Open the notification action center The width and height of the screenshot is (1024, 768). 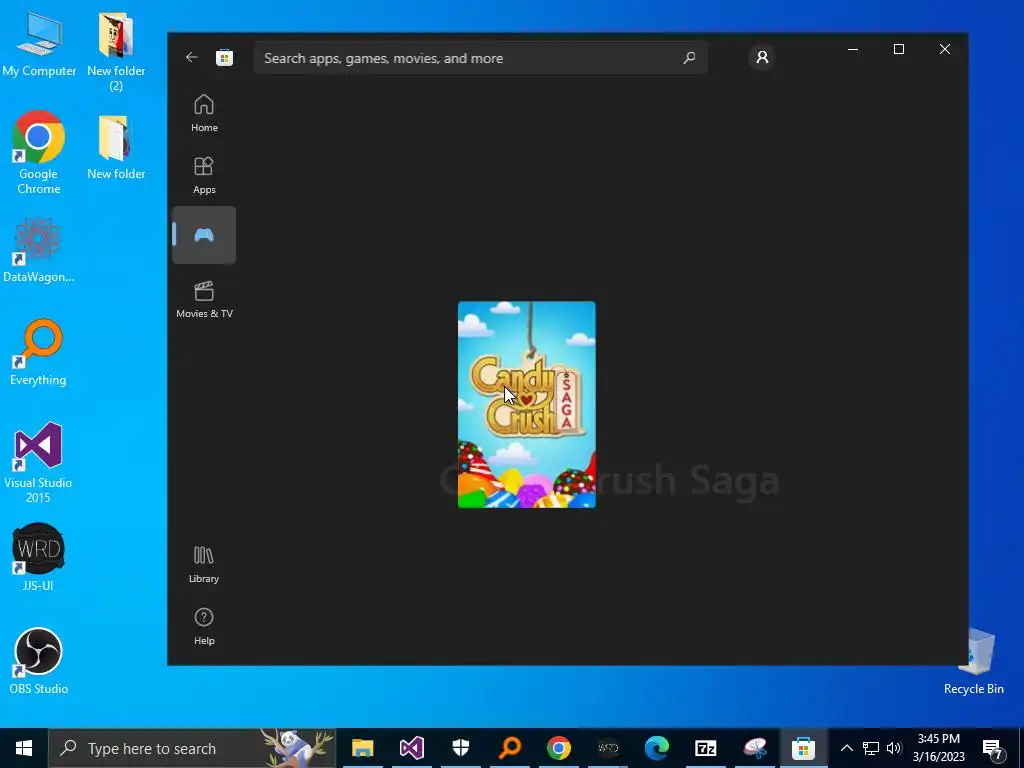pyautogui.click(x=993, y=748)
